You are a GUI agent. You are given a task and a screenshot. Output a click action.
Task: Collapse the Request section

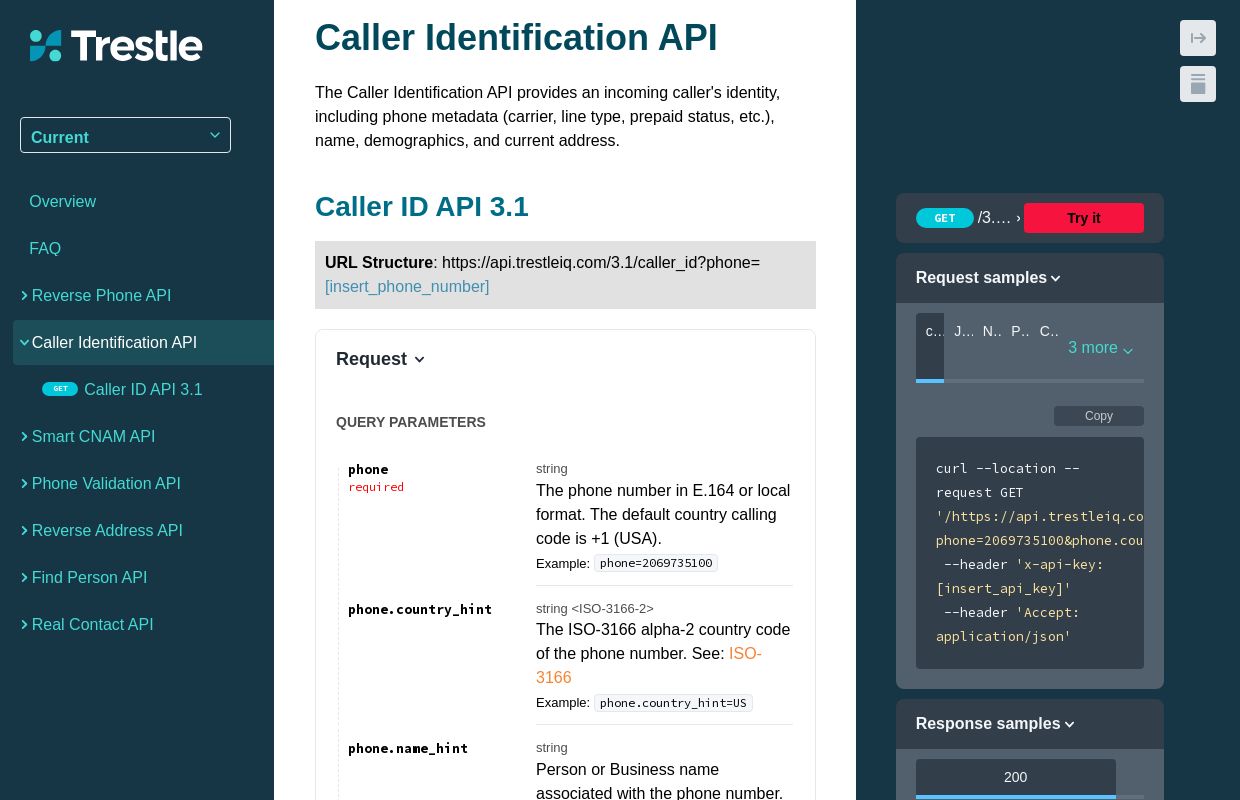[380, 359]
